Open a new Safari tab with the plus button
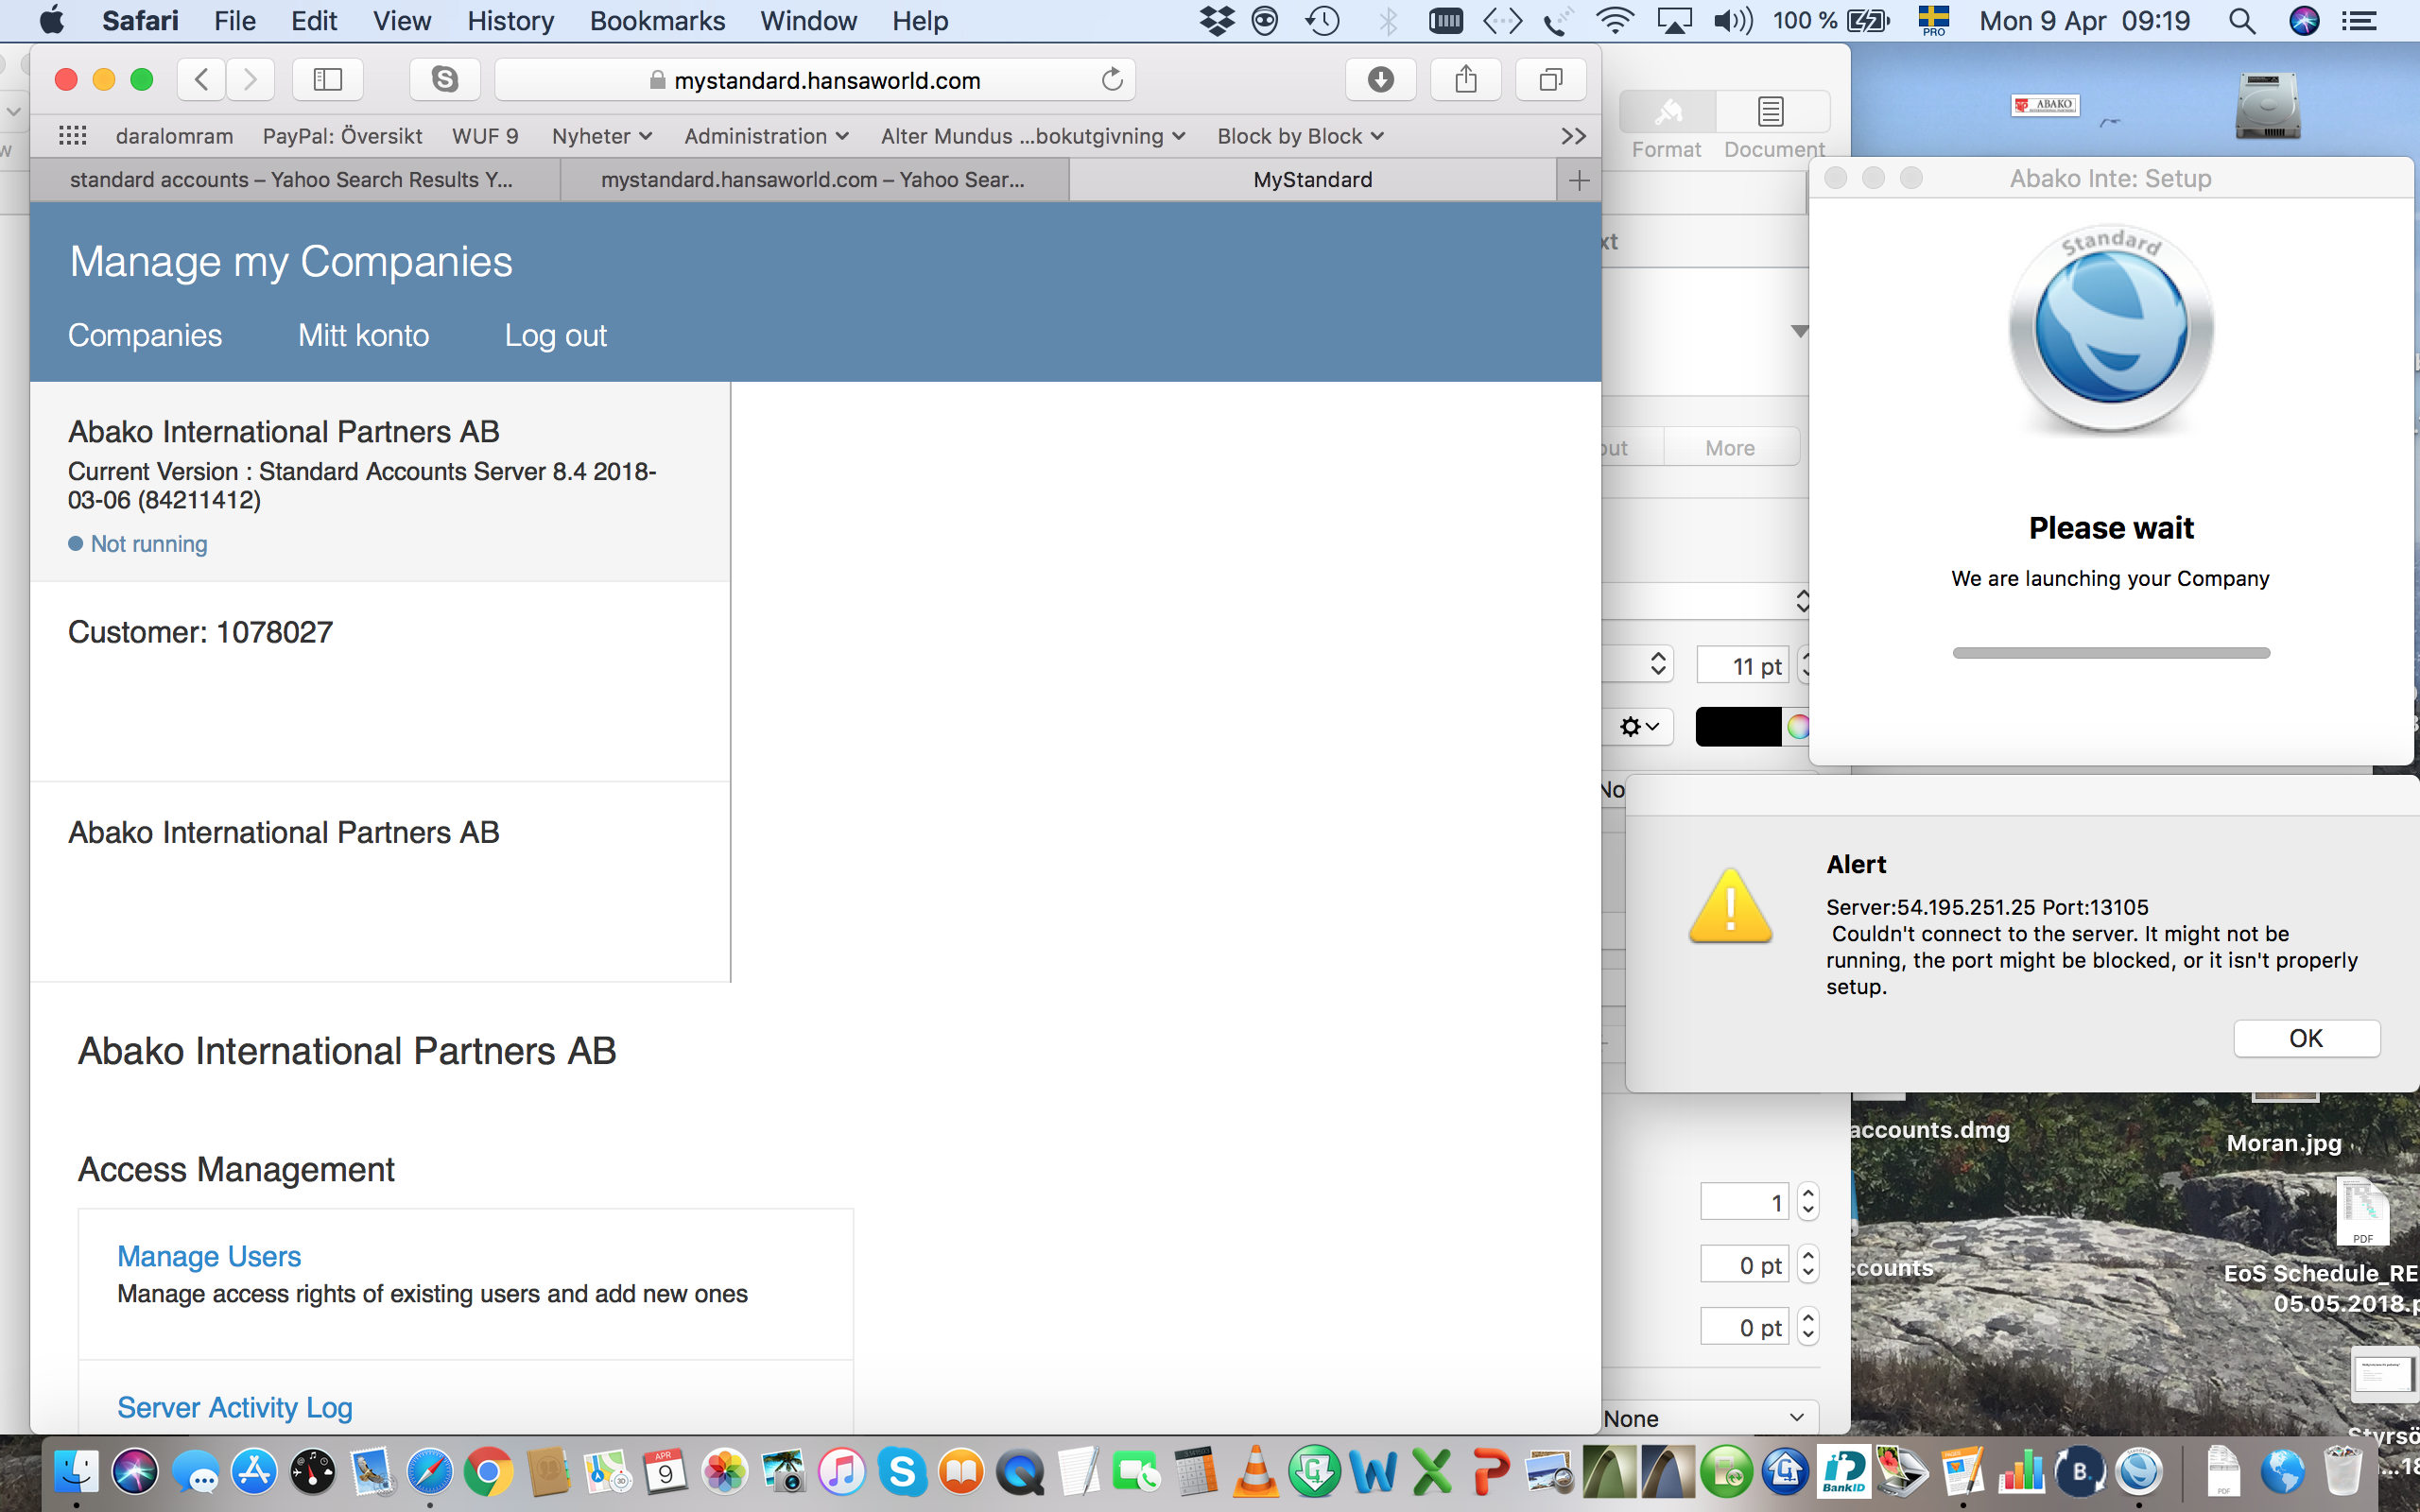This screenshot has height=1512, width=2420. tap(1579, 180)
